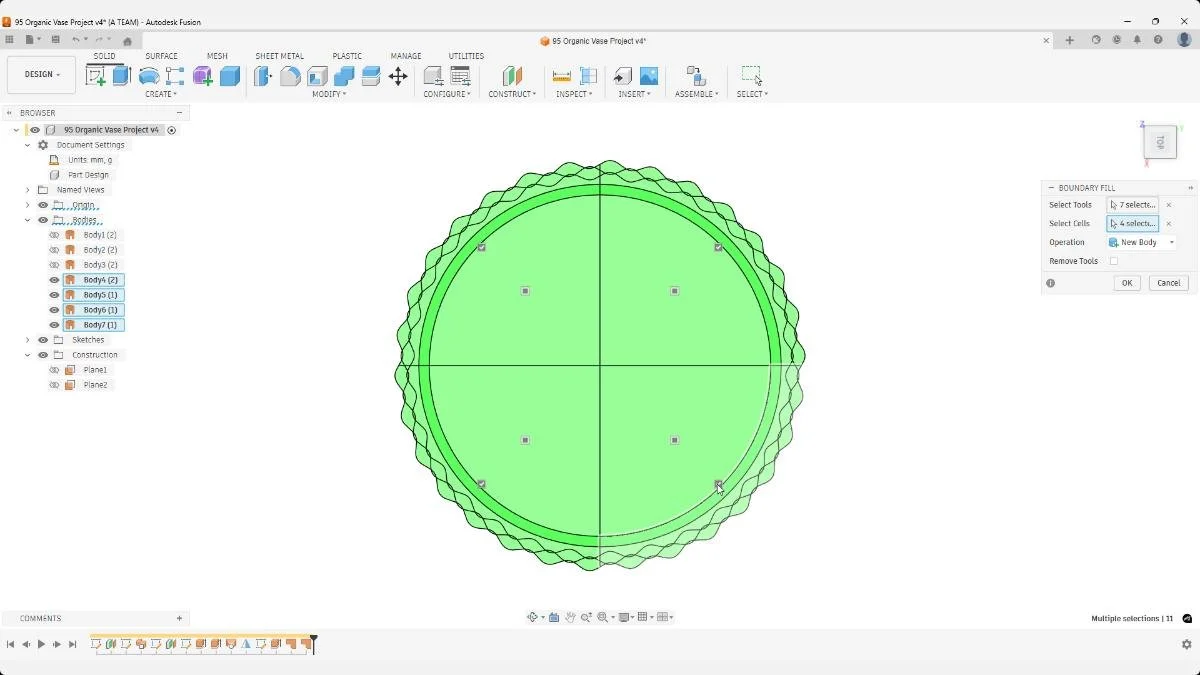Switch to the Surface tab
The height and width of the screenshot is (675, 1200).
coord(161,56)
